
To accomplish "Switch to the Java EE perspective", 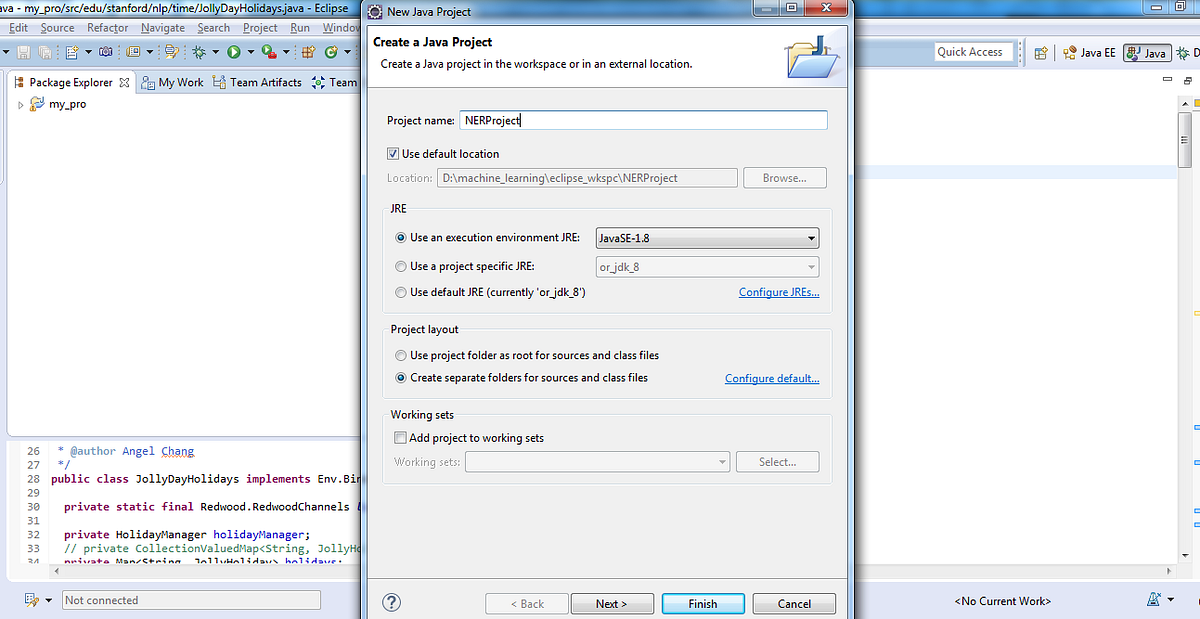I will (x=1088, y=53).
